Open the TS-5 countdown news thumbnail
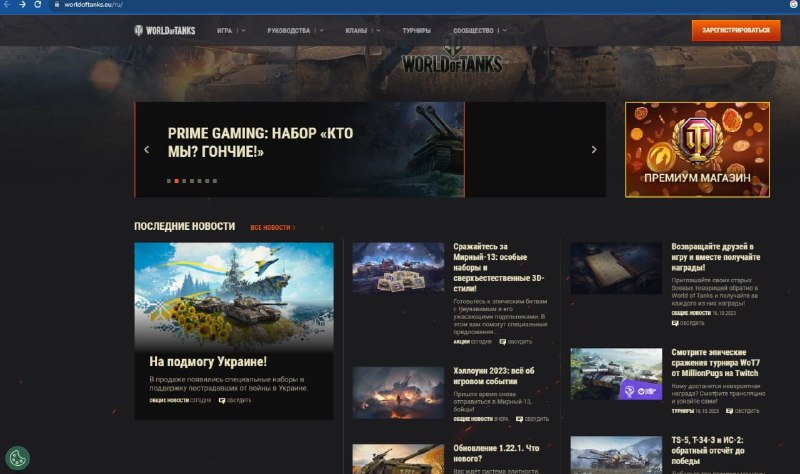800x474 pixels. point(616,455)
